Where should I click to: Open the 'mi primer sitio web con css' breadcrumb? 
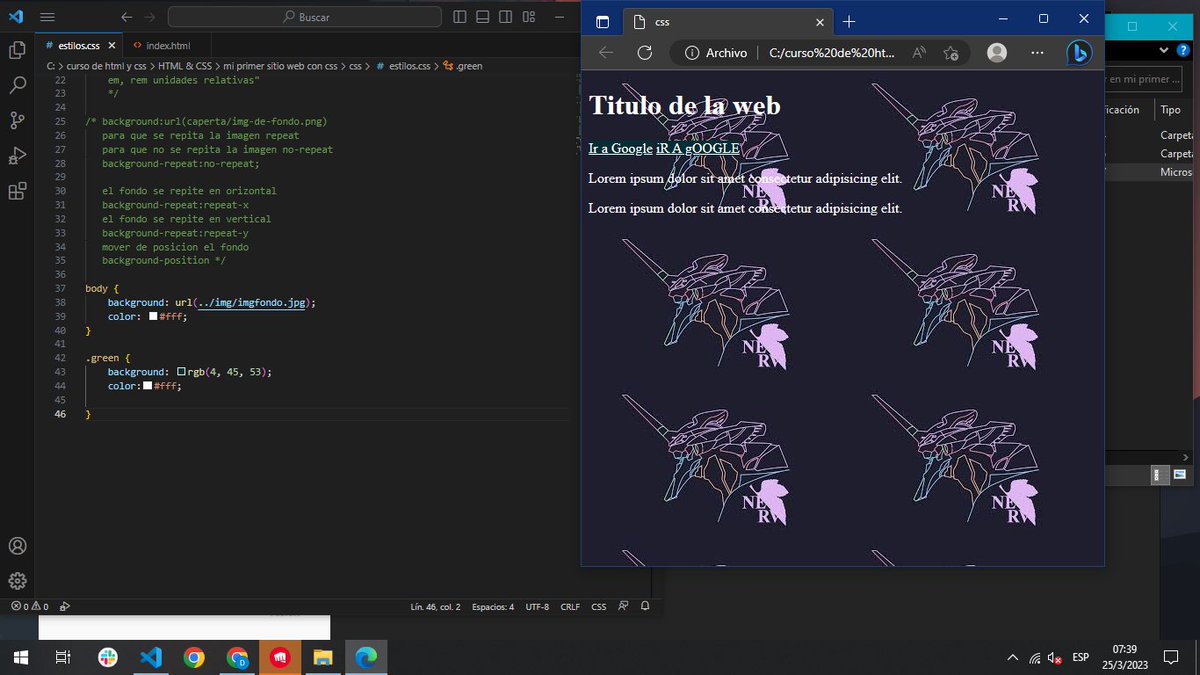(x=278, y=66)
